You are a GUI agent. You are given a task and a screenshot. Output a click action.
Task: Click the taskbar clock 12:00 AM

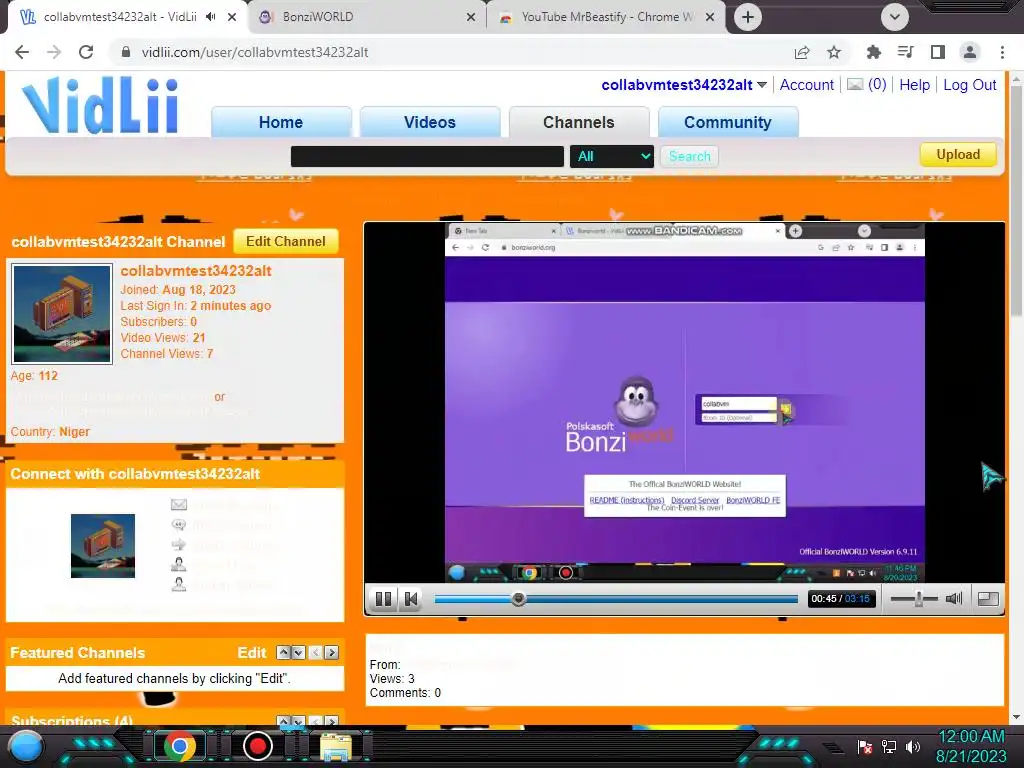click(x=971, y=737)
